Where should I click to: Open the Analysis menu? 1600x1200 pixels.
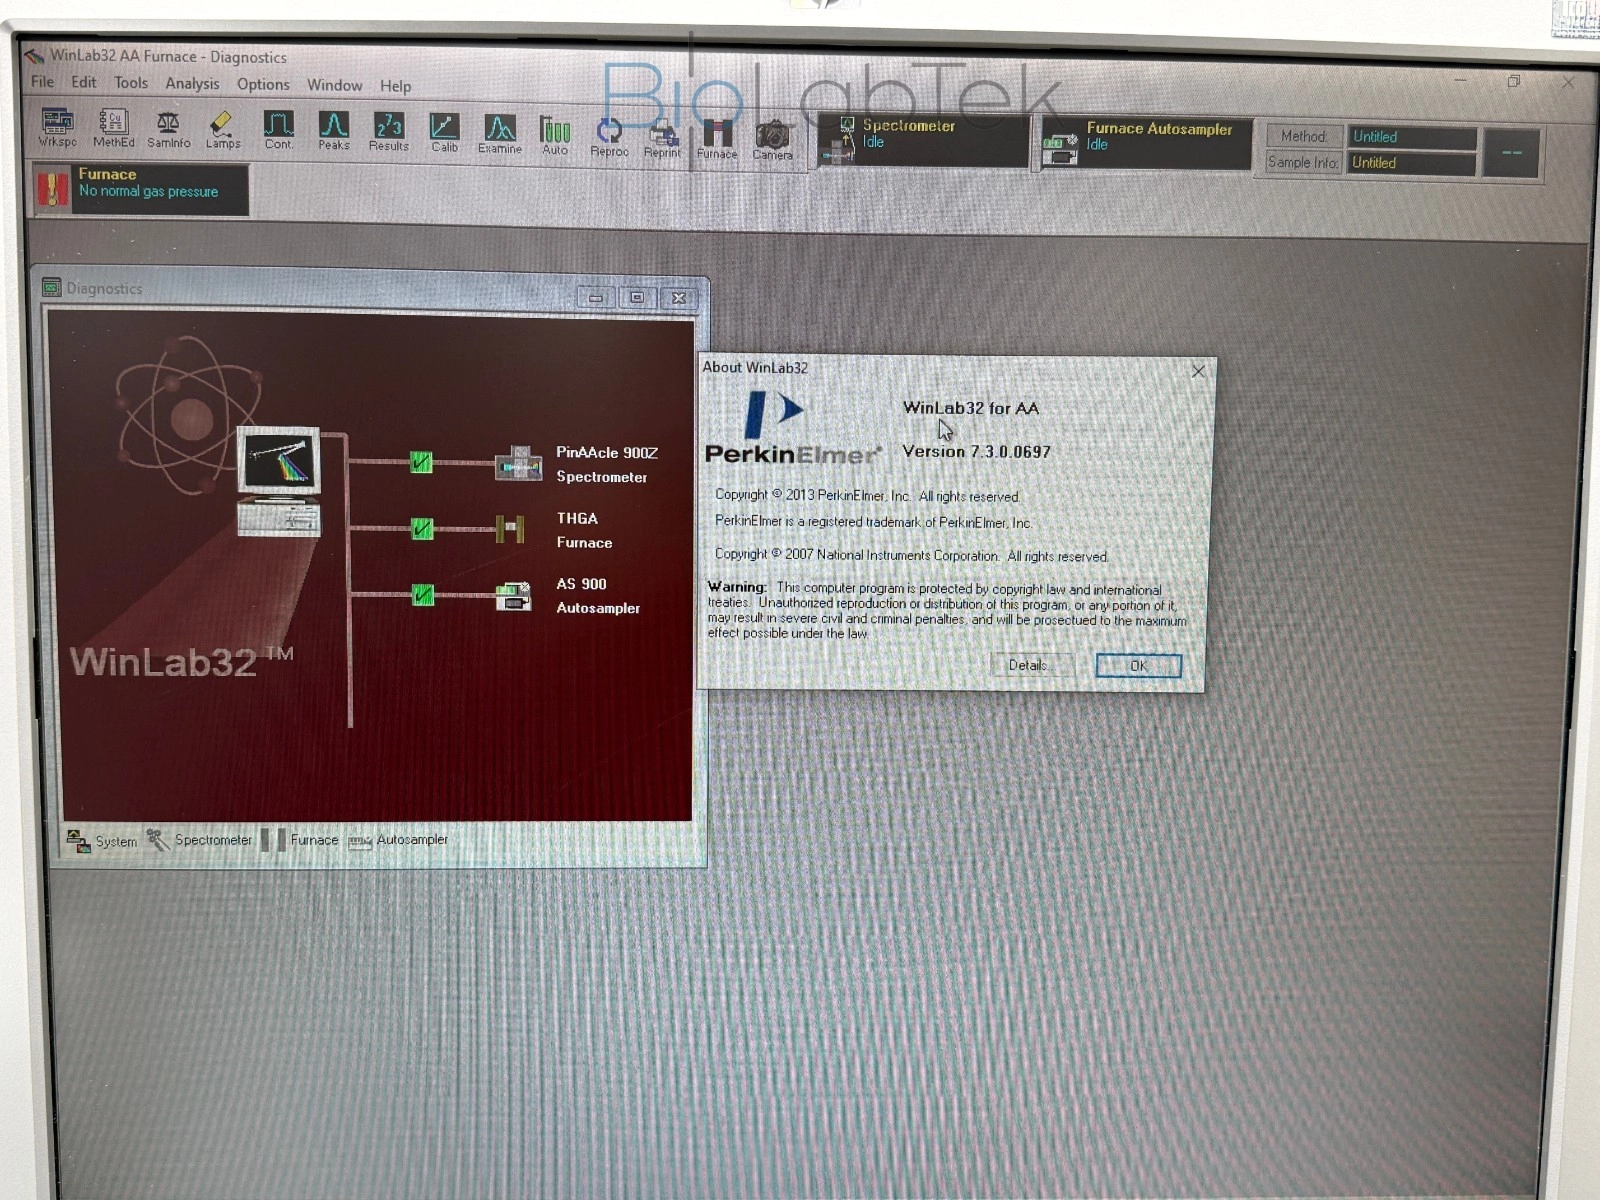point(192,84)
